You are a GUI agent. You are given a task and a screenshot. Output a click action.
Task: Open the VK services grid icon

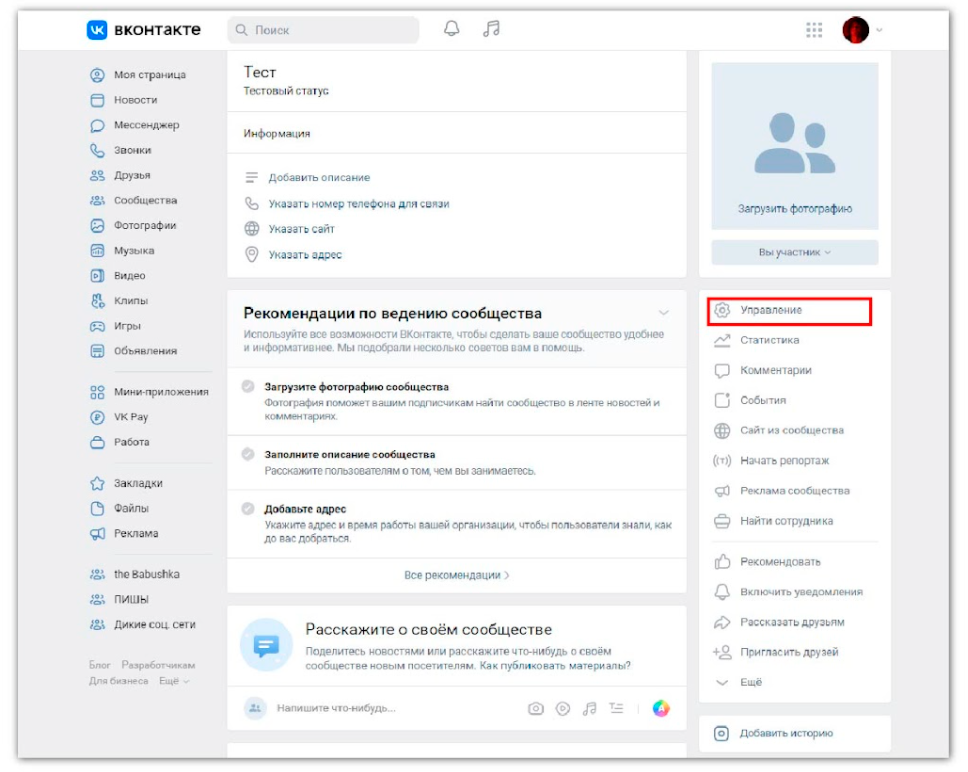click(814, 30)
